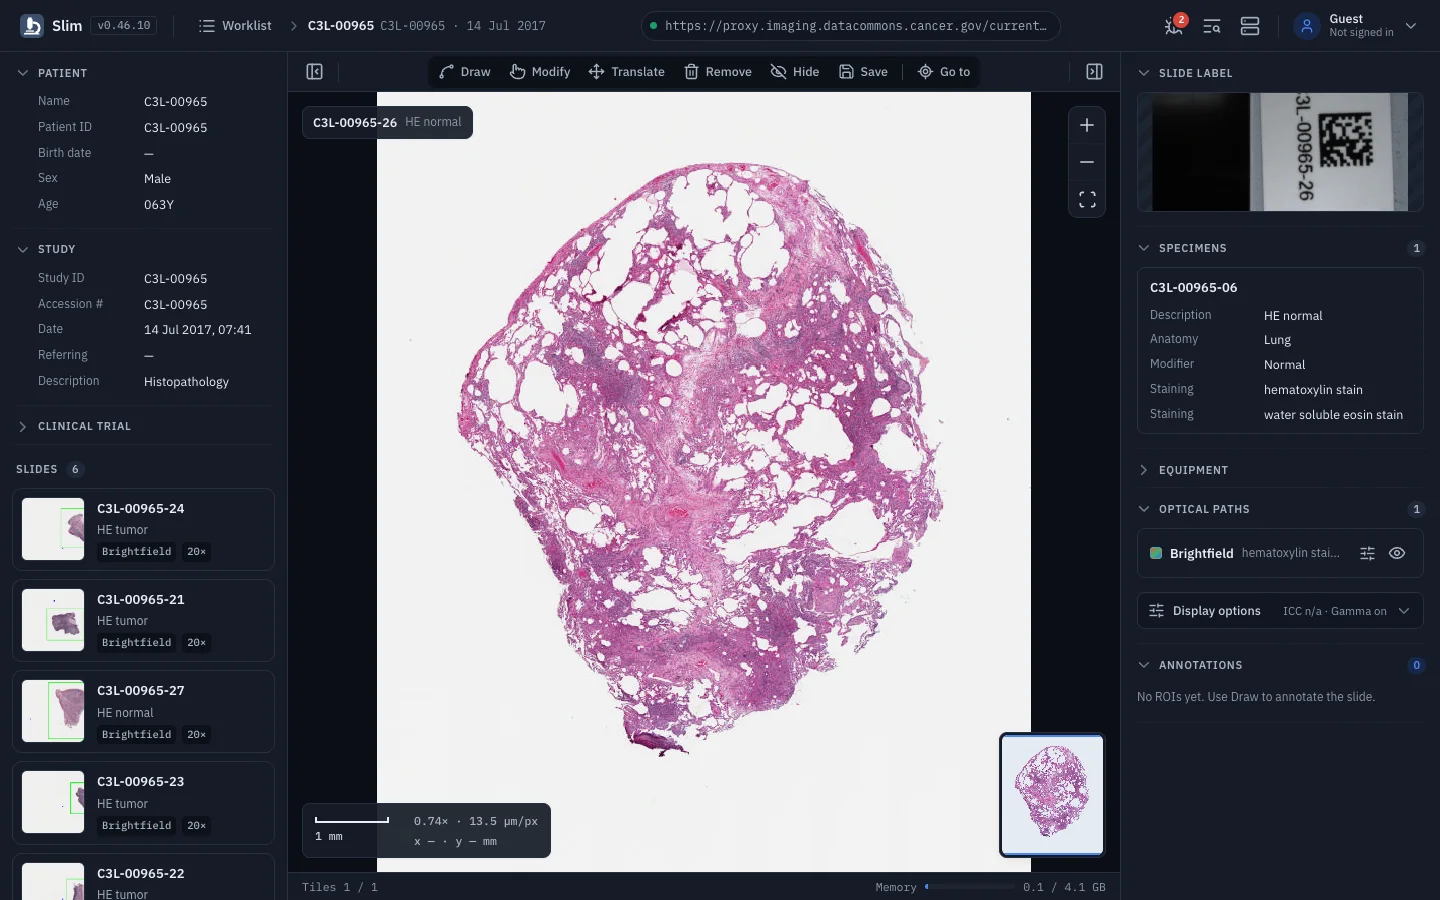Zoom out with the minus button
Viewport: 1440px width, 900px height.
point(1087,162)
